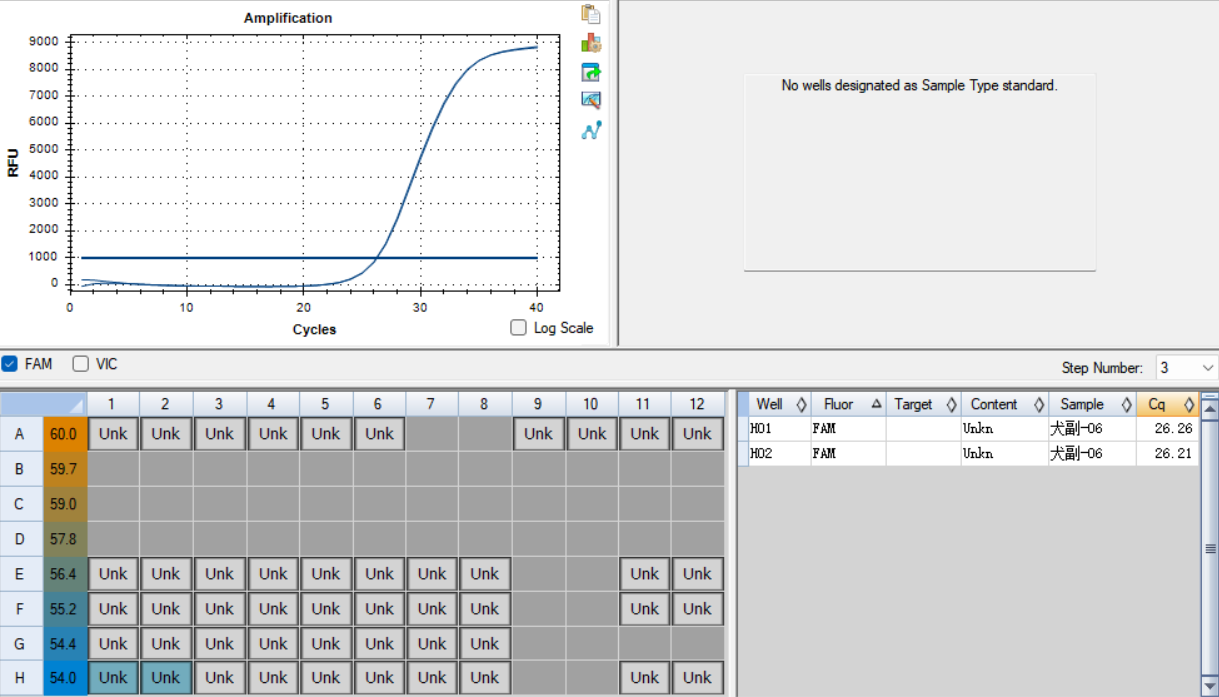
Task: Select plate column header 1
Action: pos(113,404)
